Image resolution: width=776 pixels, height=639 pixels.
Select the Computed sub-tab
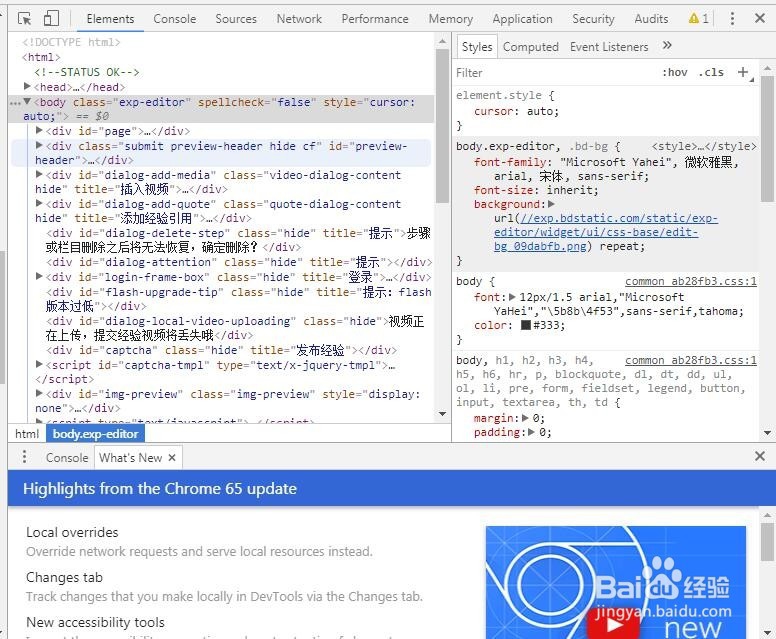click(x=531, y=47)
